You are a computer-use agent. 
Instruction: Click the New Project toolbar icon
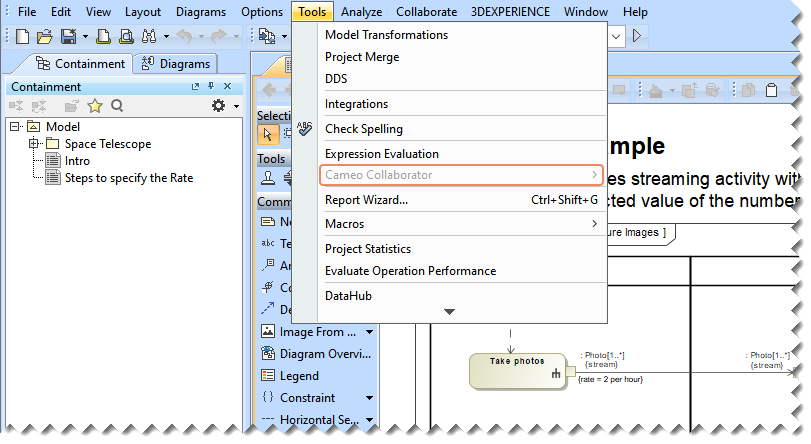coord(22,36)
